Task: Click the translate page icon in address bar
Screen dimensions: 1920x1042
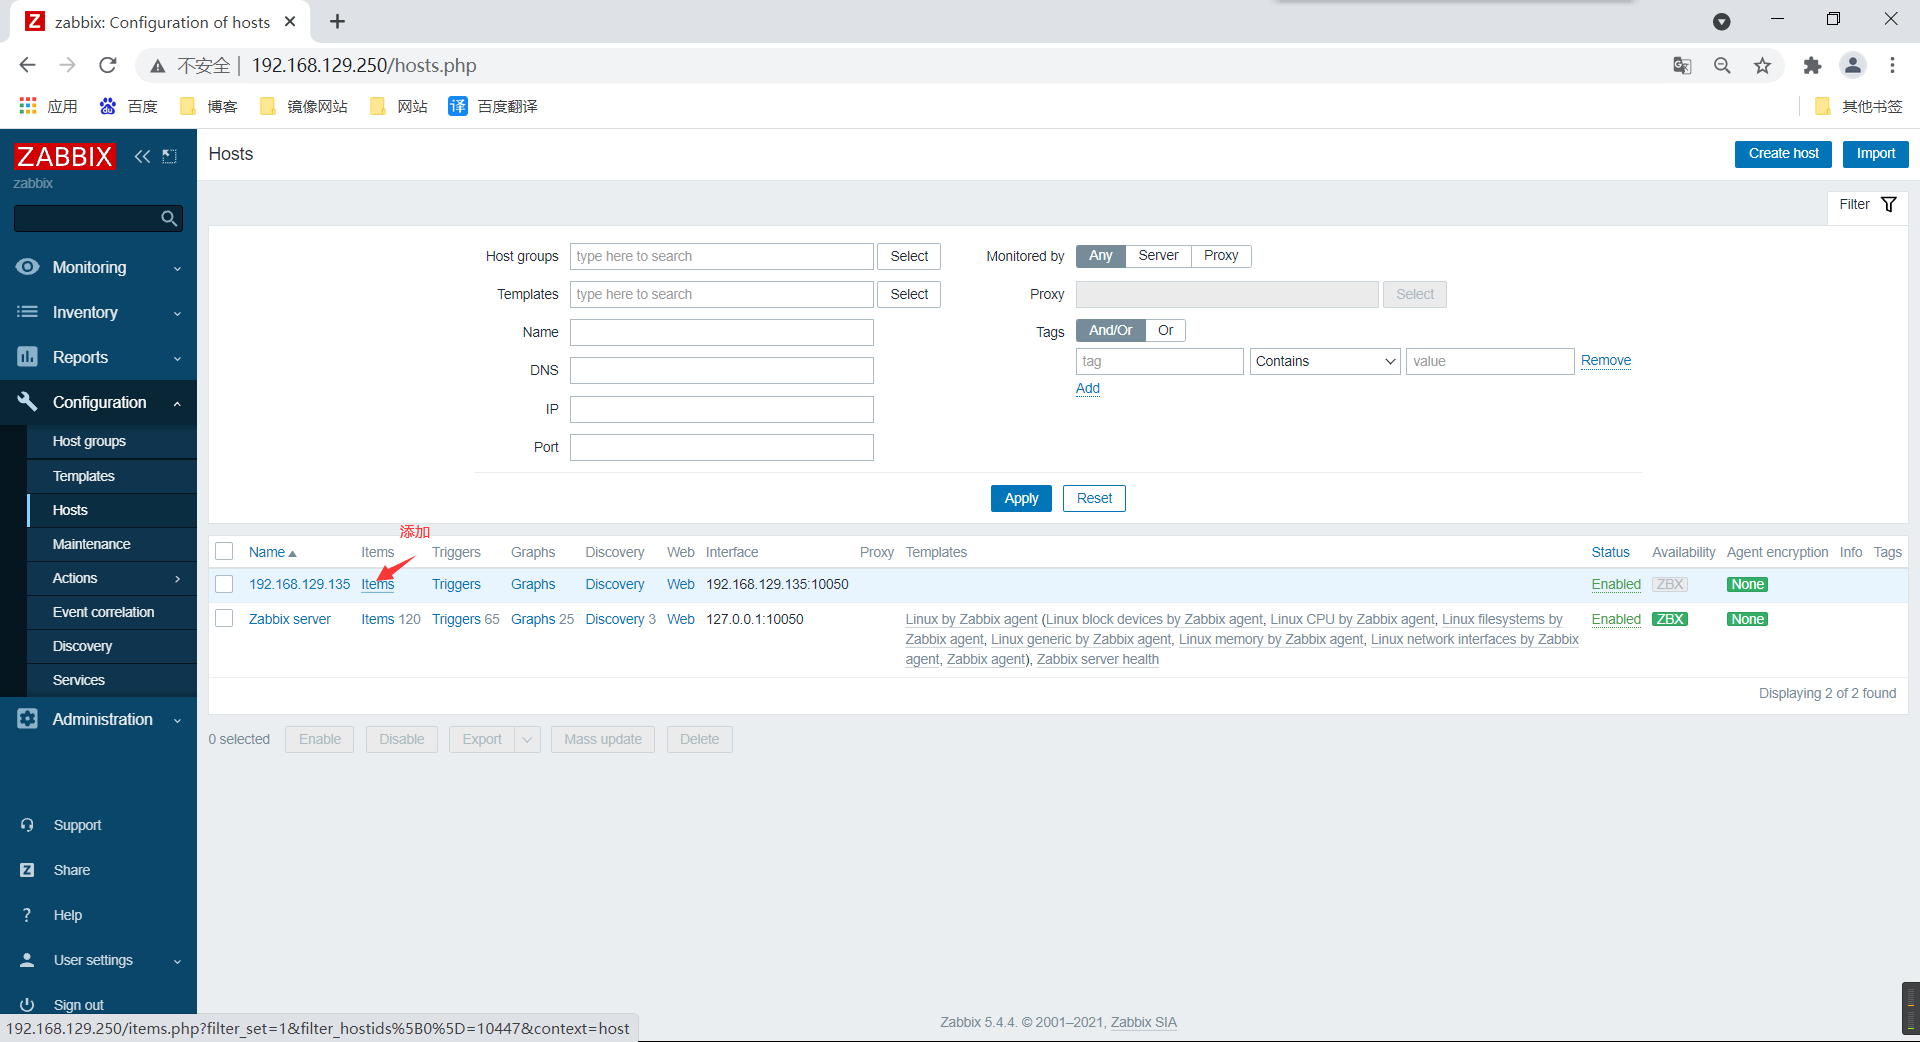Action: click(1682, 65)
